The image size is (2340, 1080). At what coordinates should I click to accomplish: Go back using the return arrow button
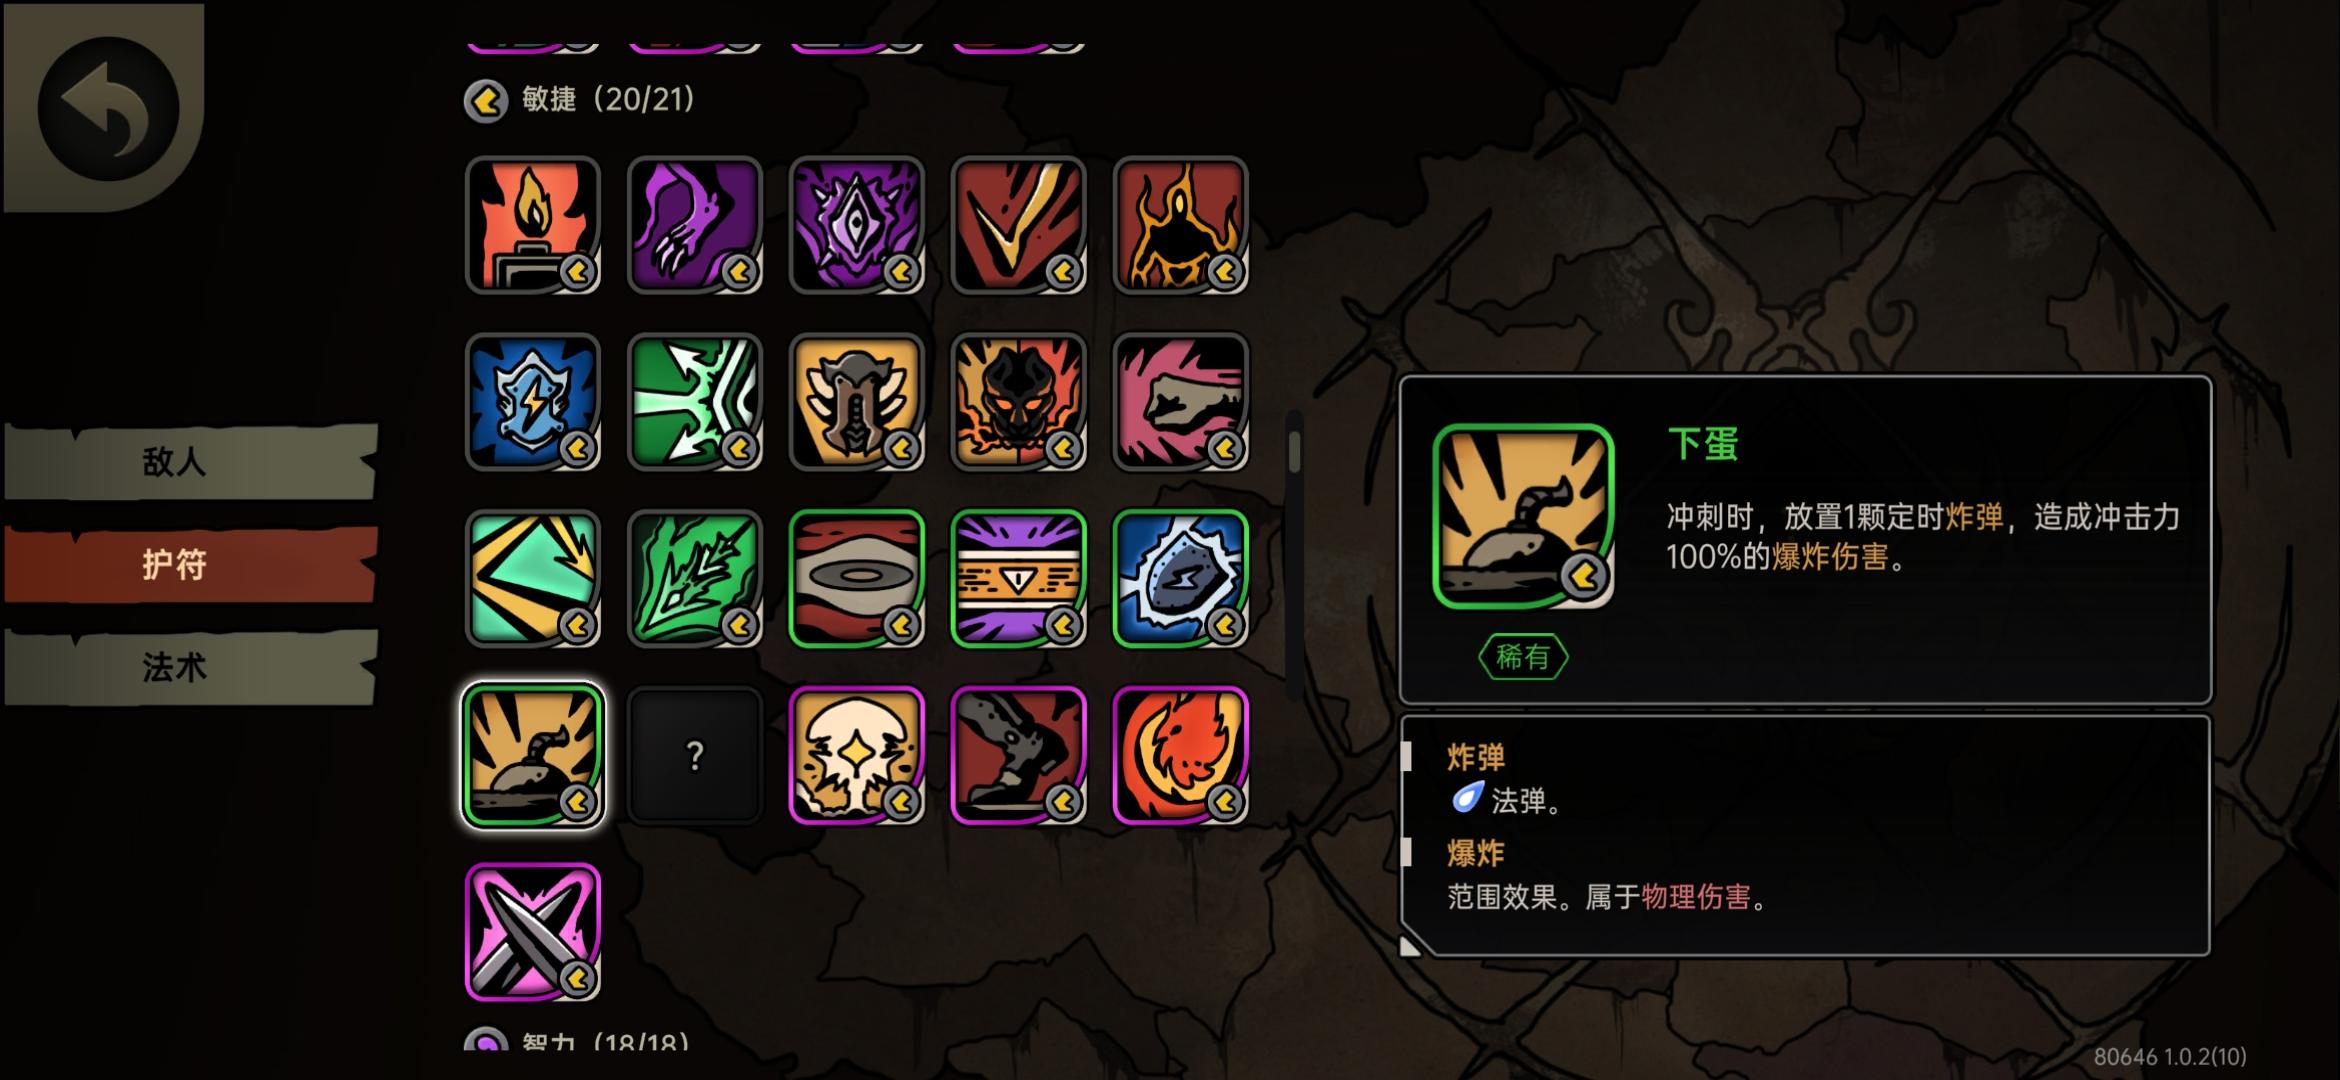coord(108,108)
